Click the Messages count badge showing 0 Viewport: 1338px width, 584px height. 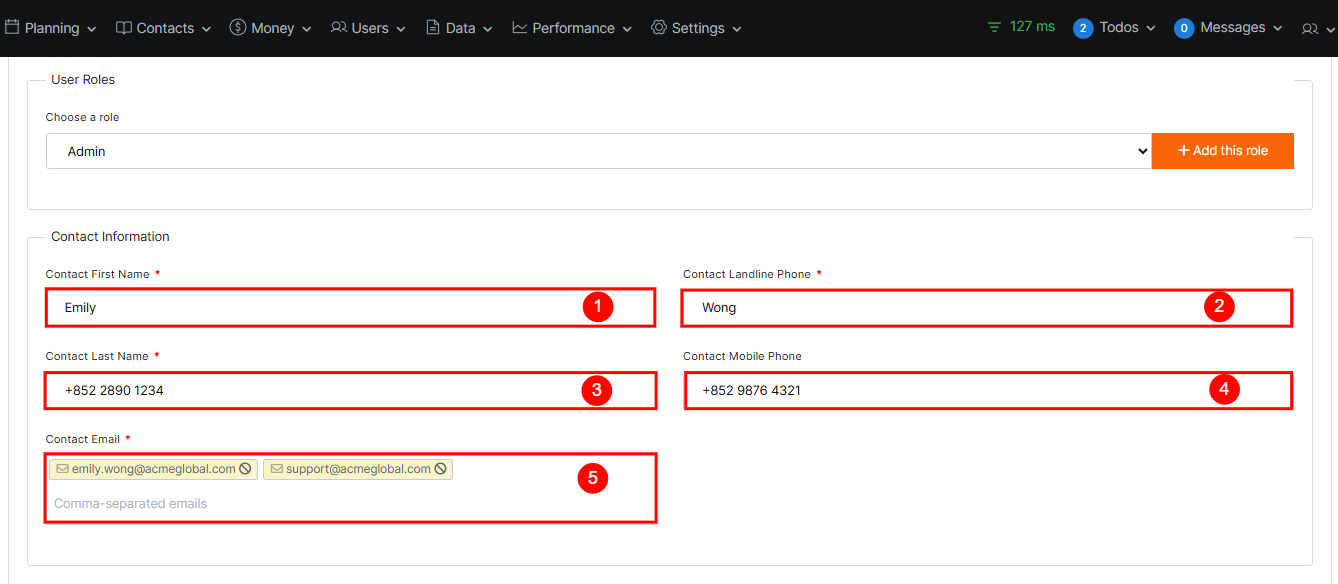coord(1184,28)
